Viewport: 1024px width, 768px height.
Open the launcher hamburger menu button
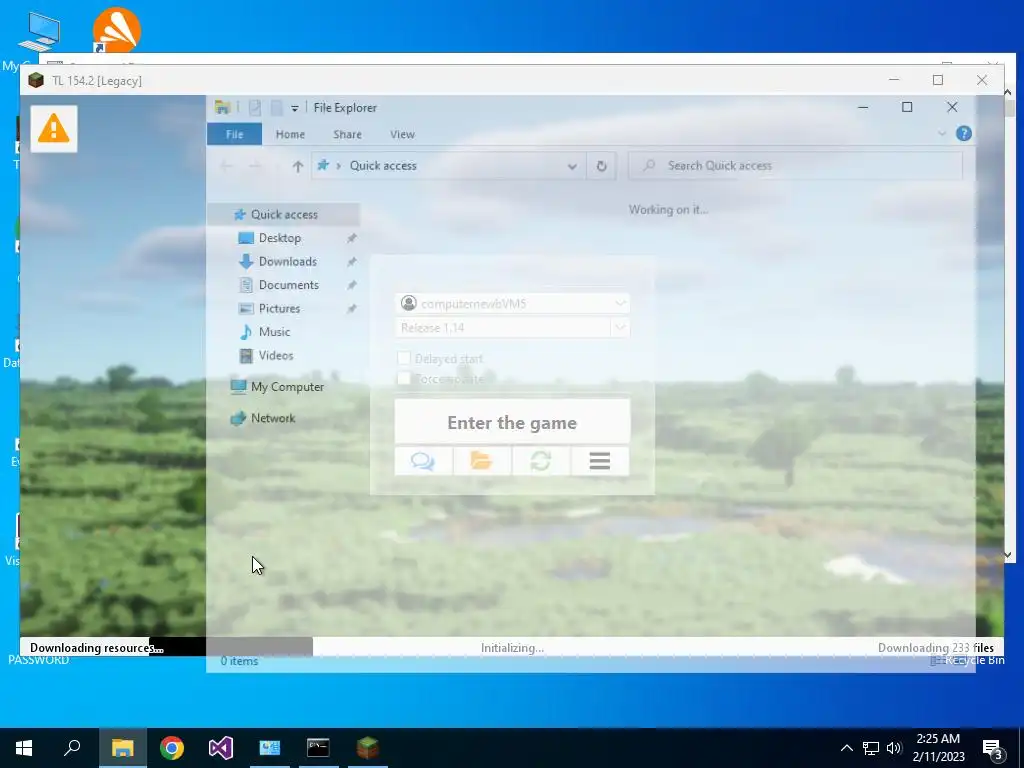click(x=600, y=461)
